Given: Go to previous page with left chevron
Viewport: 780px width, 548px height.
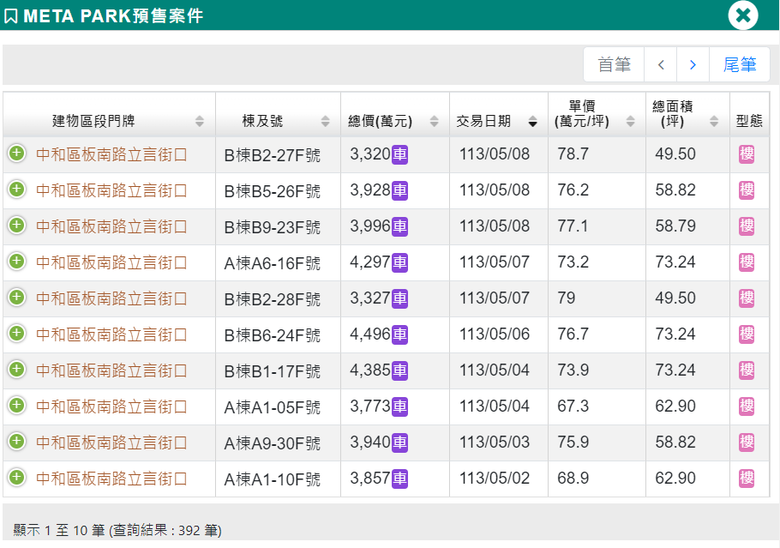Looking at the screenshot, I should tap(661, 65).
